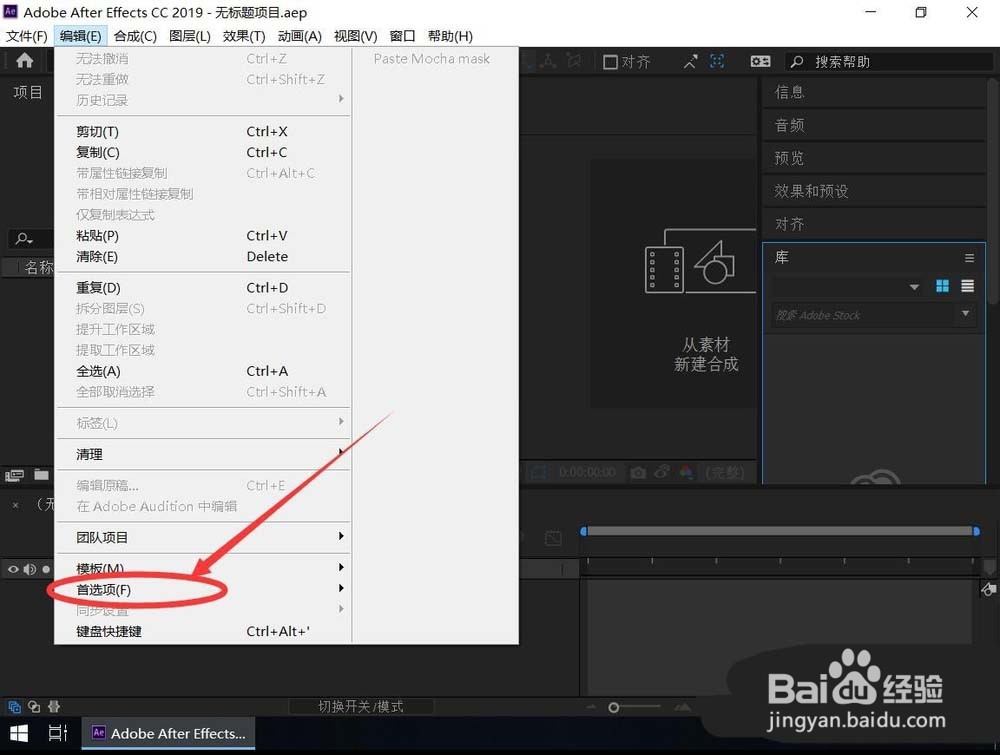
Task: Open the 帮助(H) menu
Action: [x=450, y=36]
